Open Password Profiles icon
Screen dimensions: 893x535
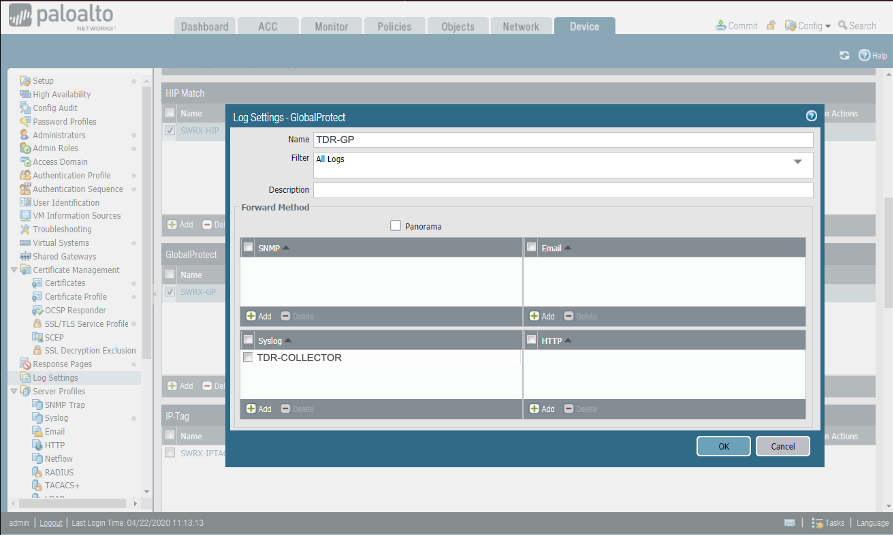25,121
